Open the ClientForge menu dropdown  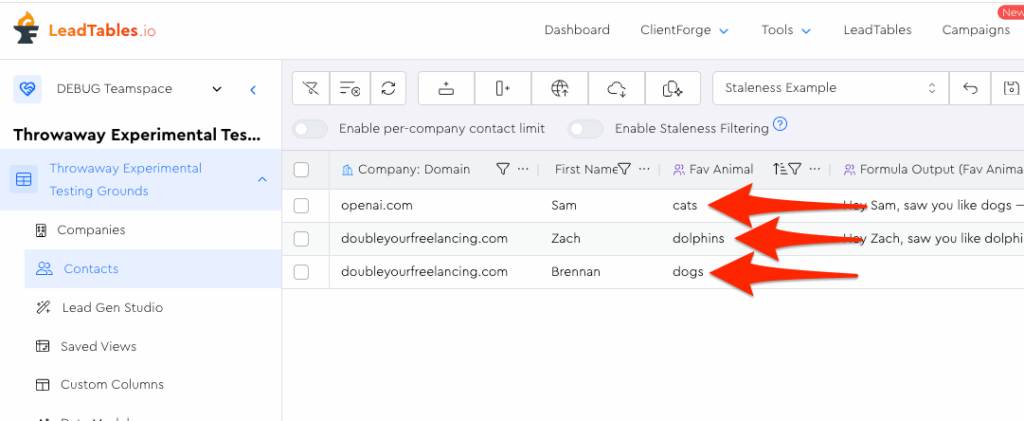(684, 30)
